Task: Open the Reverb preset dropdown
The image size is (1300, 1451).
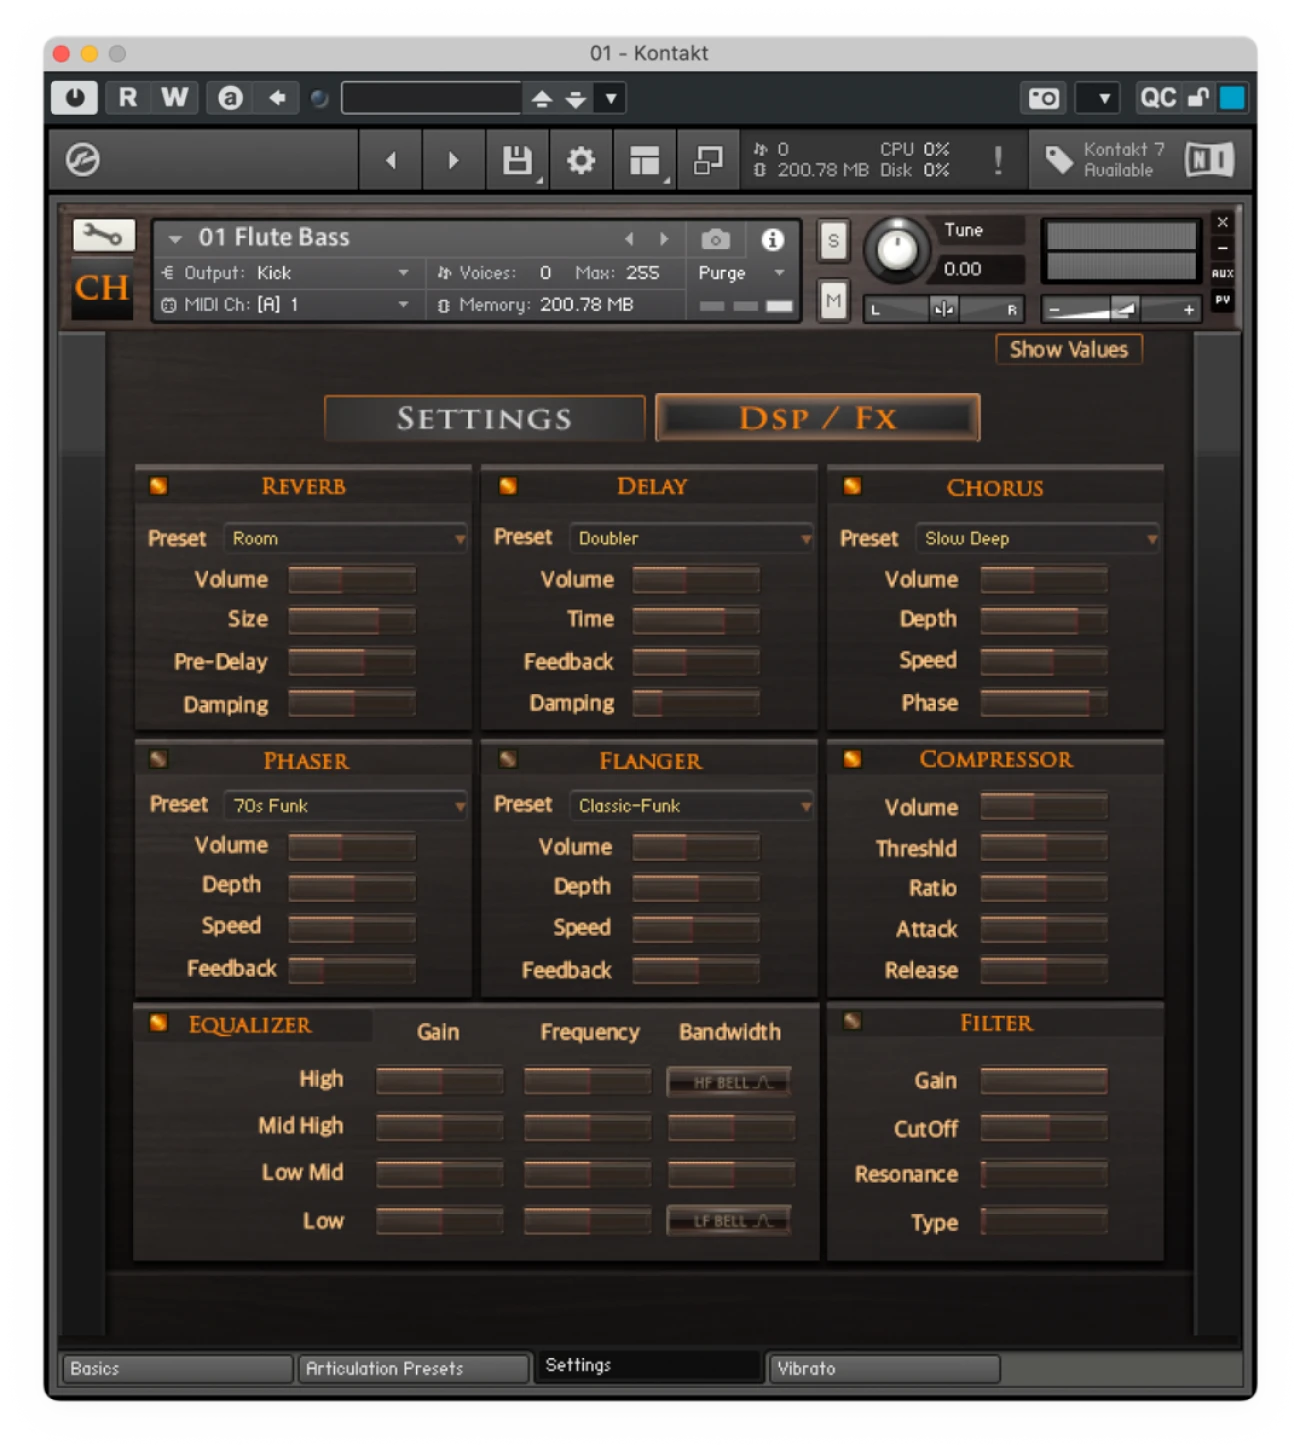Action: pyautogui.click(x=345, y=538)
